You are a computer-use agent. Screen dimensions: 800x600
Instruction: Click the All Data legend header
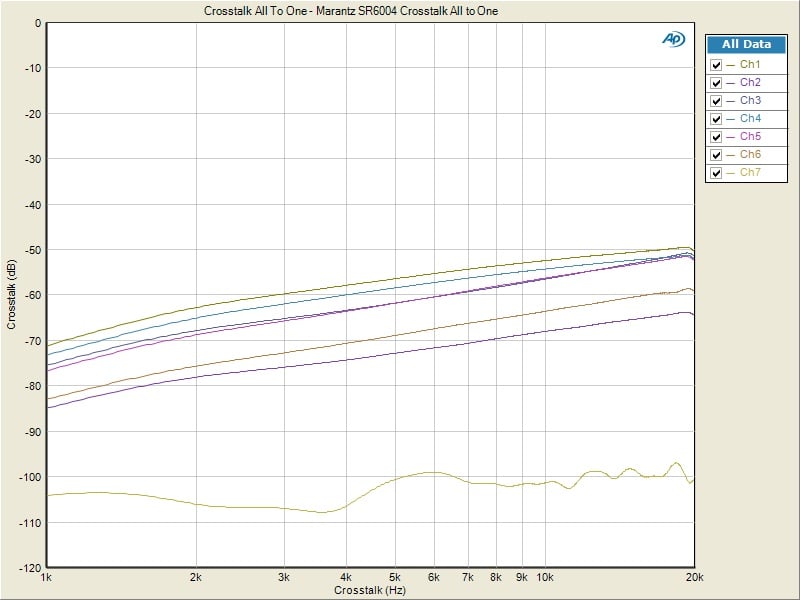(746, 44)
